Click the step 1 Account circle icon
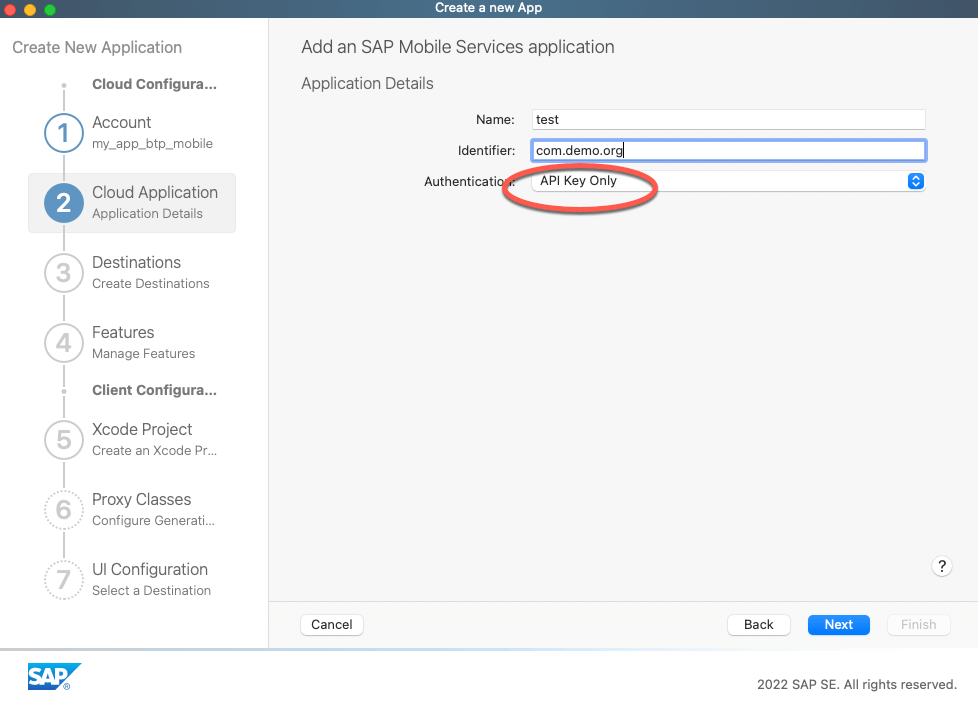 64,133
